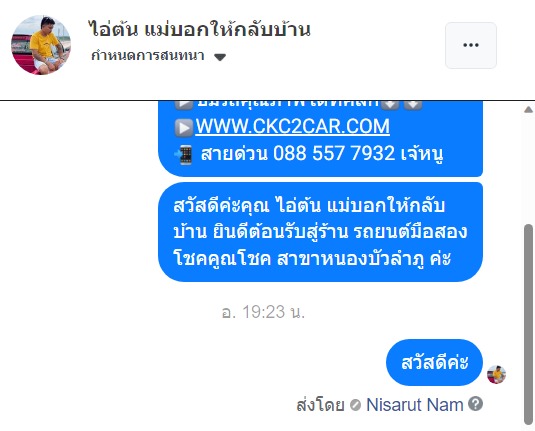The width and height of the screenshot is (535, 431).
Task: Click the contact name in header
Action: (200, 29)
